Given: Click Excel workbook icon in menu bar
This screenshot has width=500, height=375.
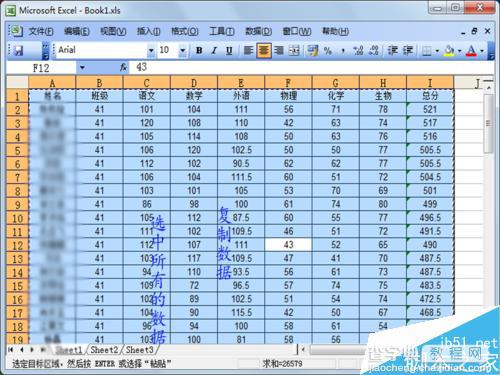Looking at the screenshot, I should [16, 31].
